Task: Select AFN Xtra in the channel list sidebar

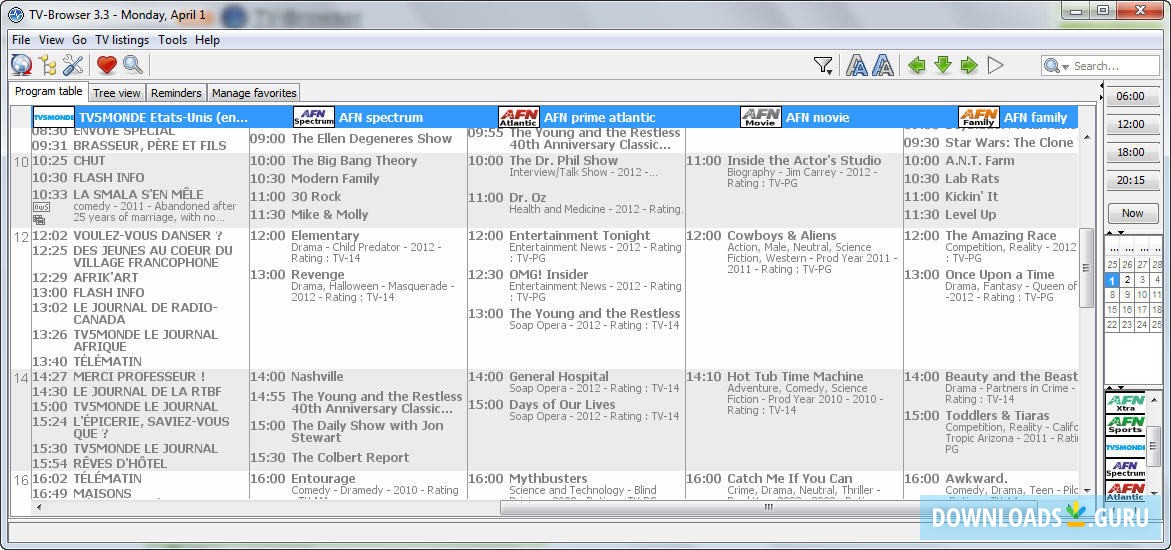Action: pyautogui.click(x=1125, y=404)
